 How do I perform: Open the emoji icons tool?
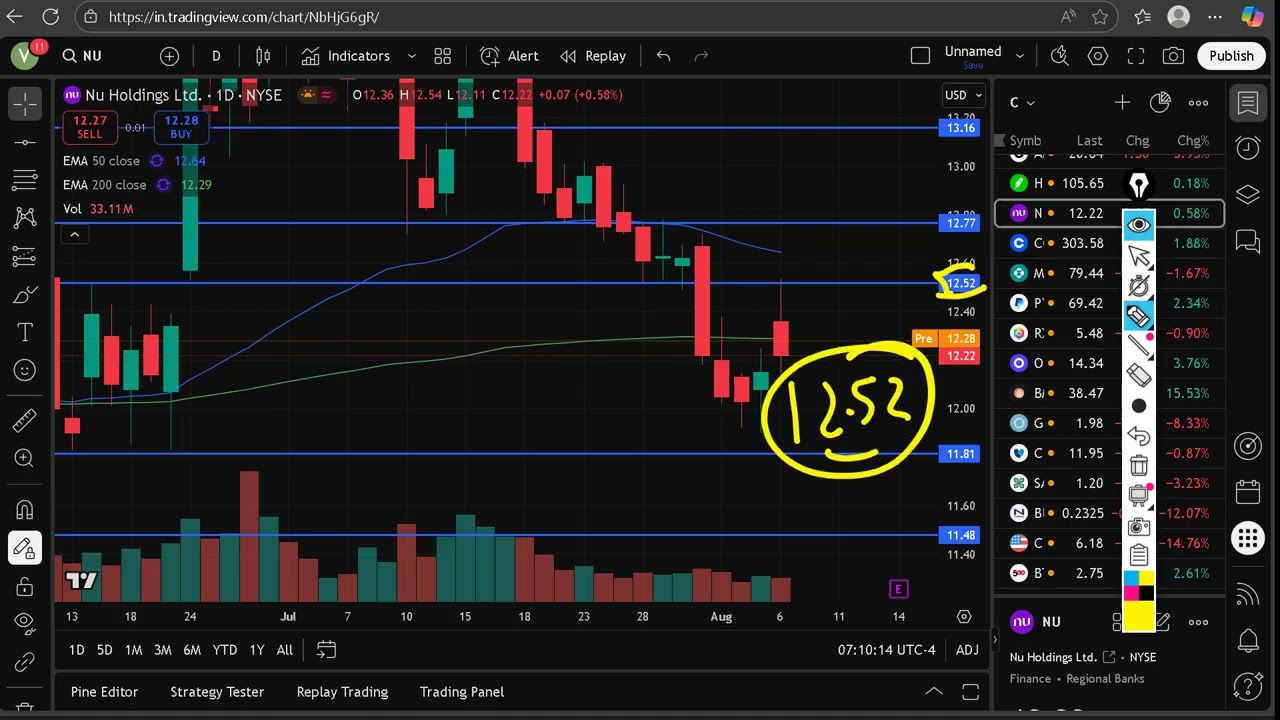point(25,370)
